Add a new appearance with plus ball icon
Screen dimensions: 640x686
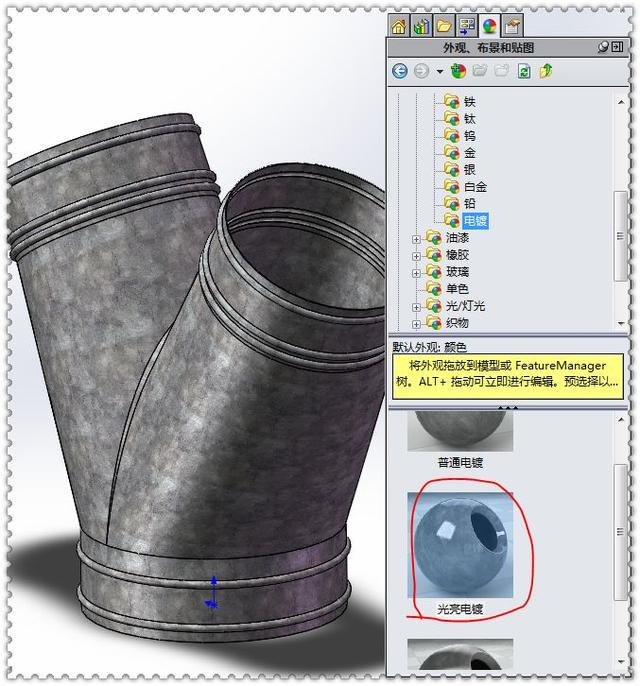tap(458, 71)
